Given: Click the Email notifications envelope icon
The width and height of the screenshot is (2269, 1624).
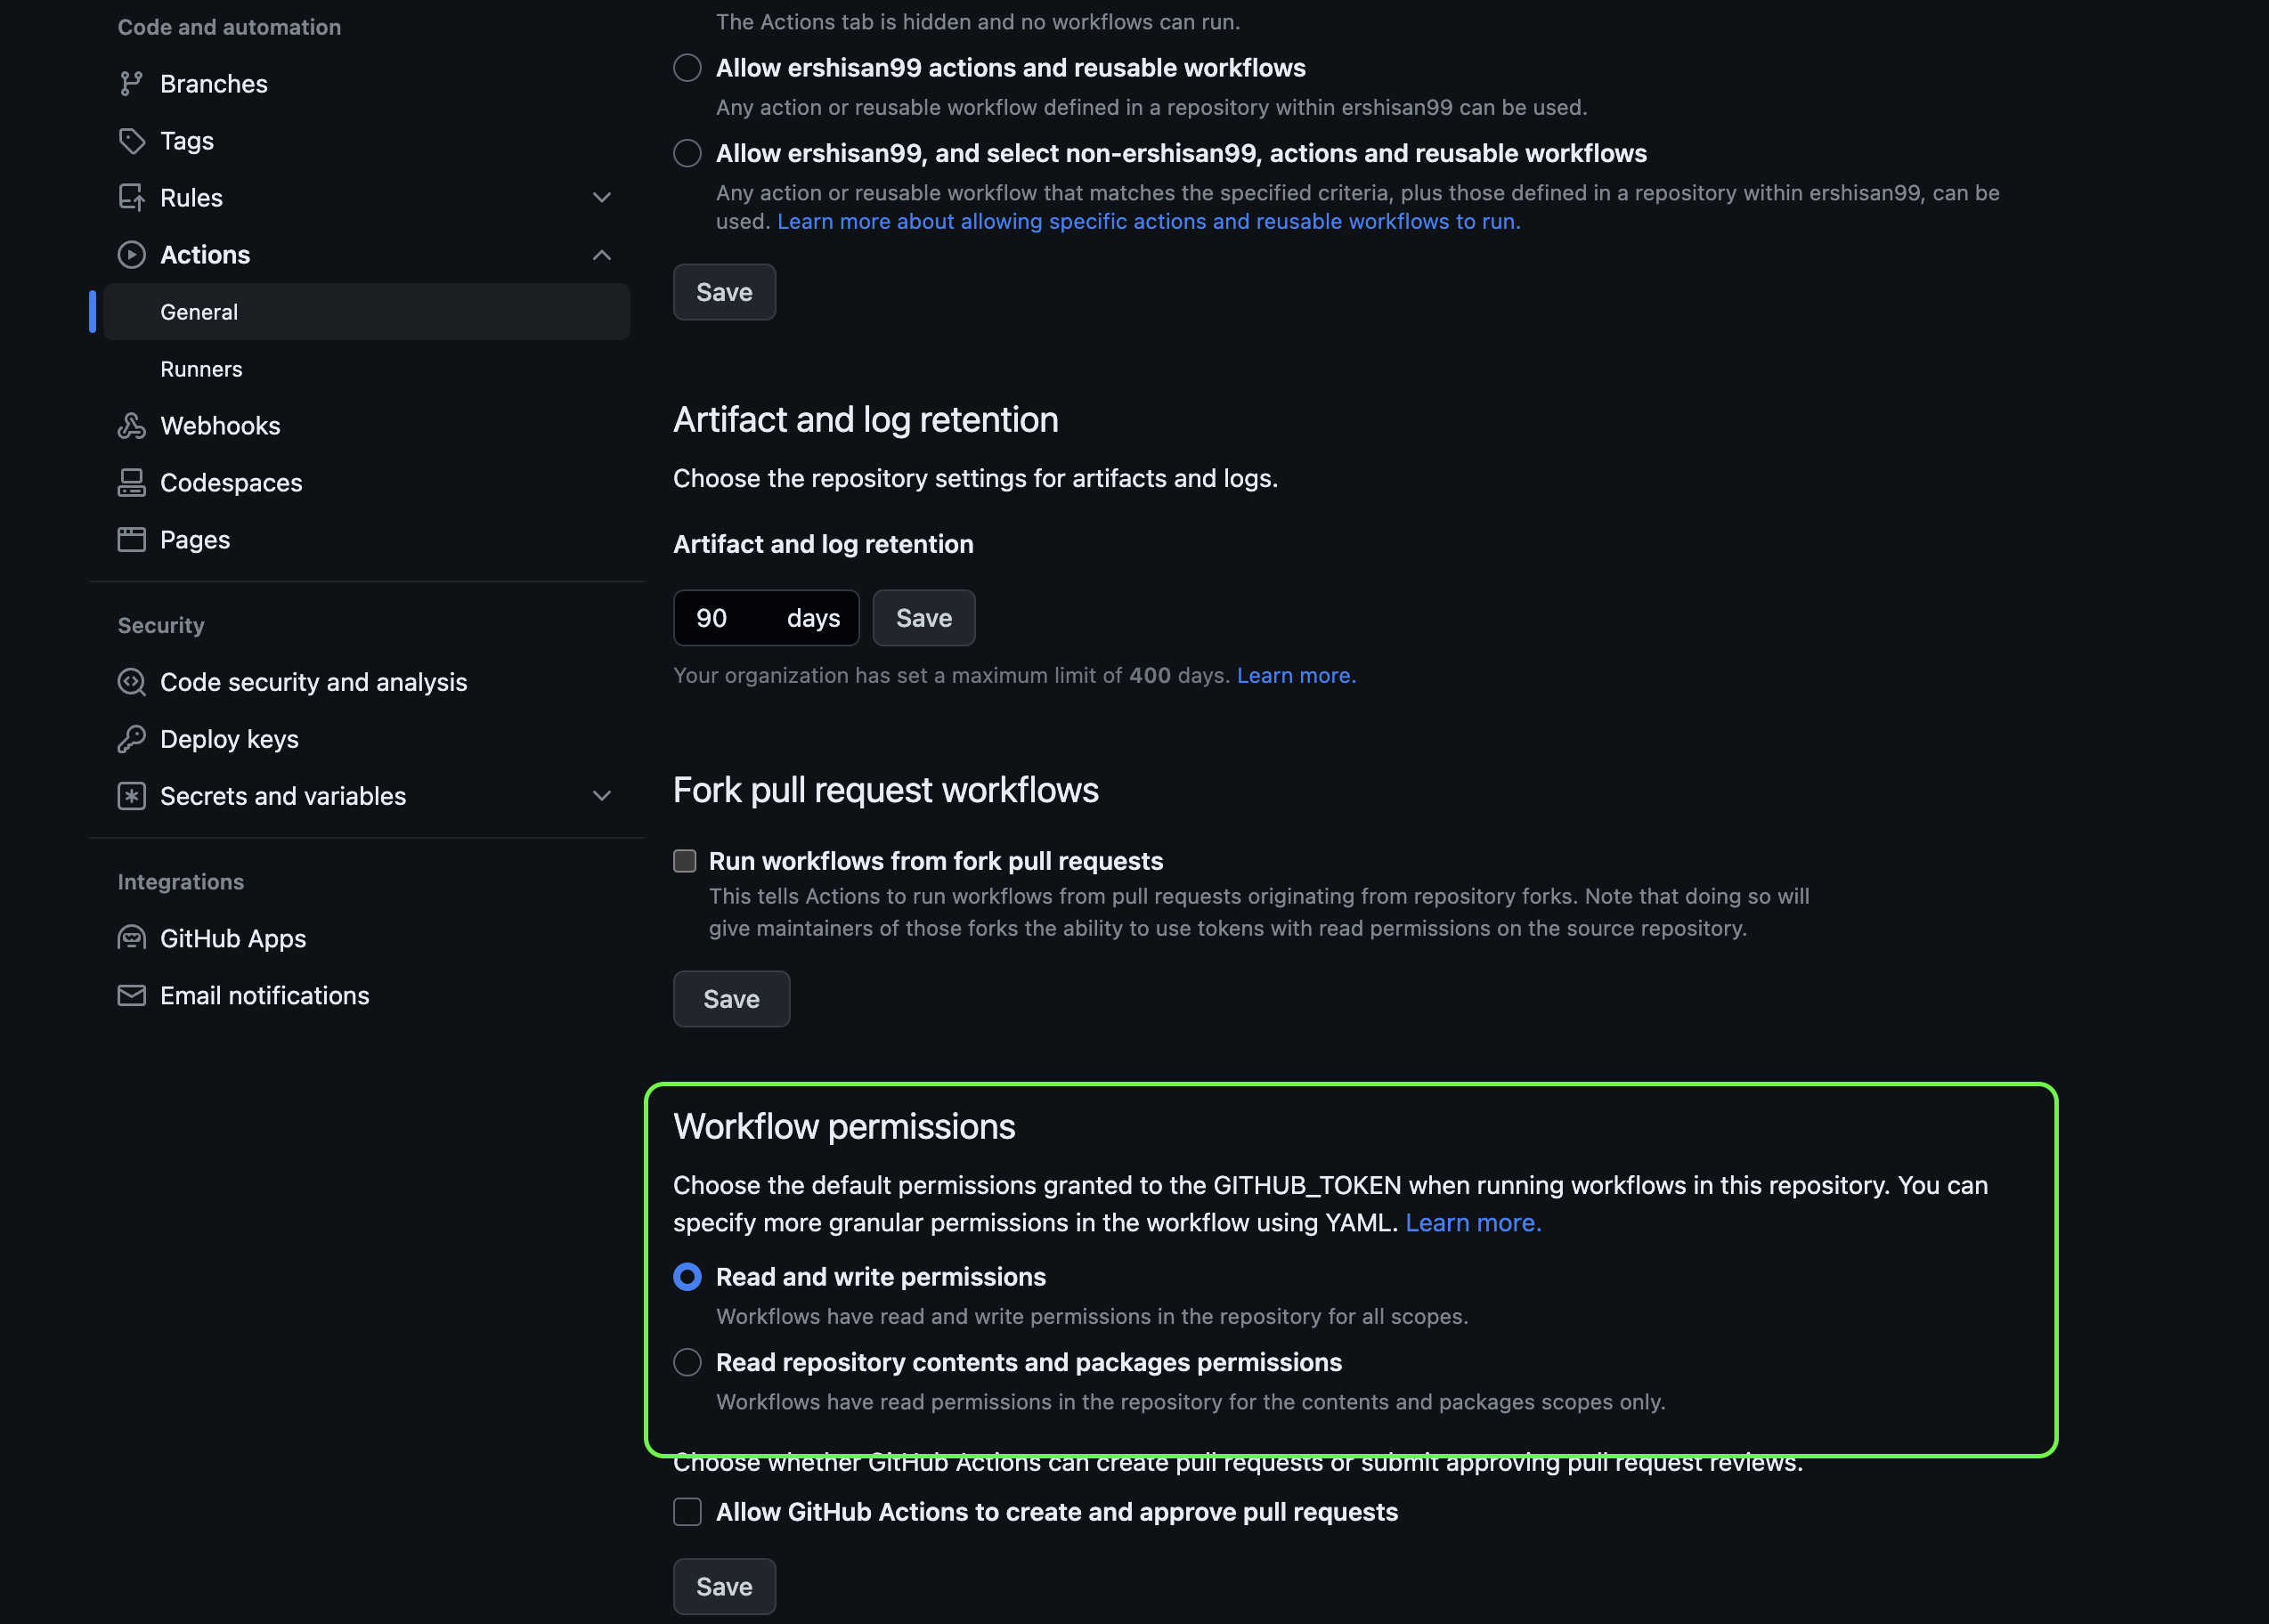Looking at the screenshot, I should (x=131, y=996).
